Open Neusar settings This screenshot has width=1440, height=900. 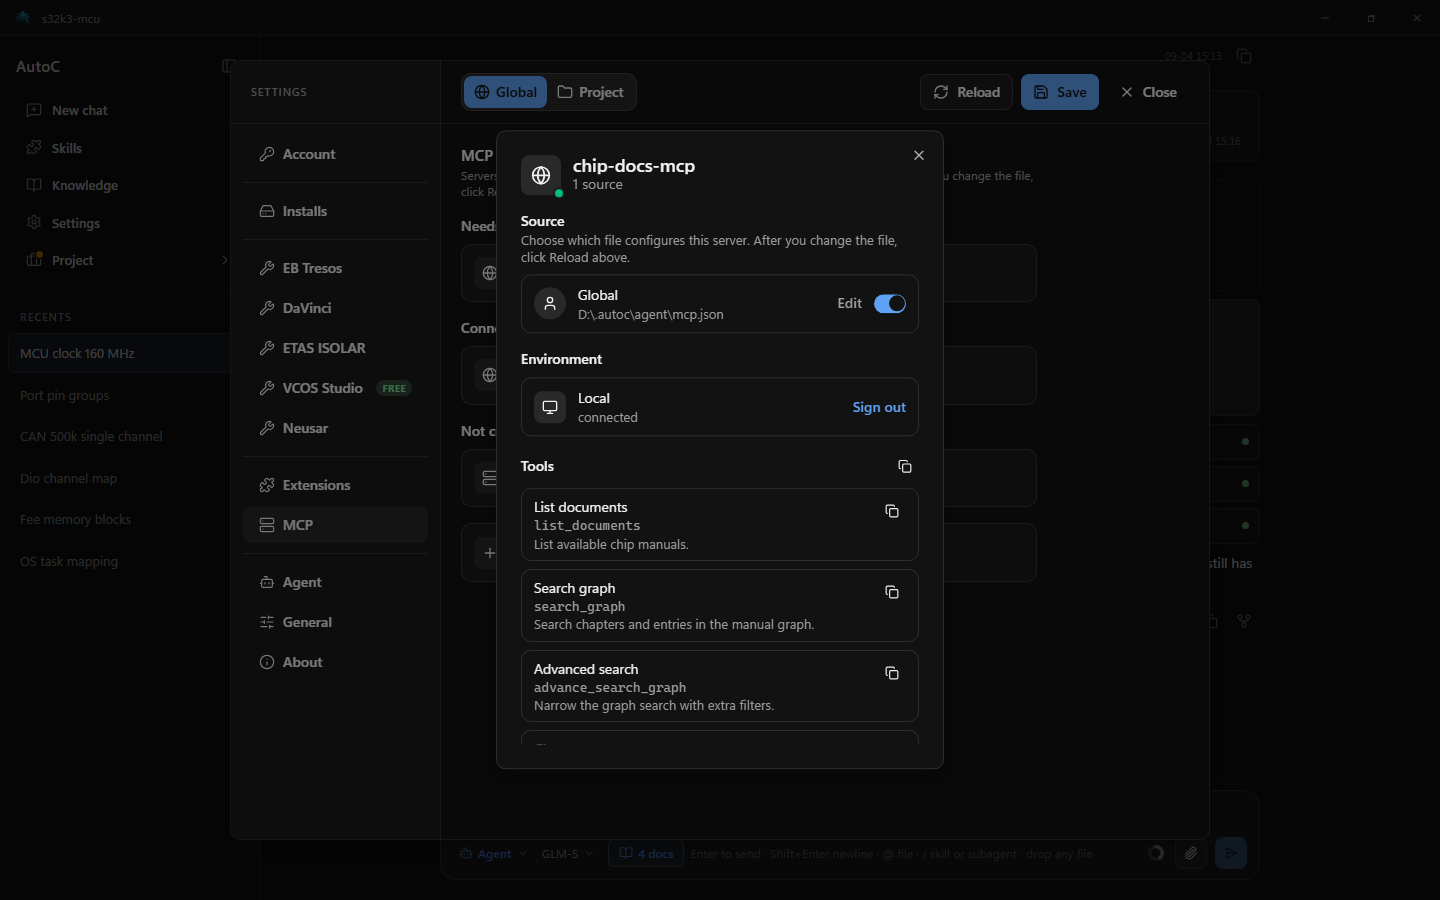click(335, 428)
